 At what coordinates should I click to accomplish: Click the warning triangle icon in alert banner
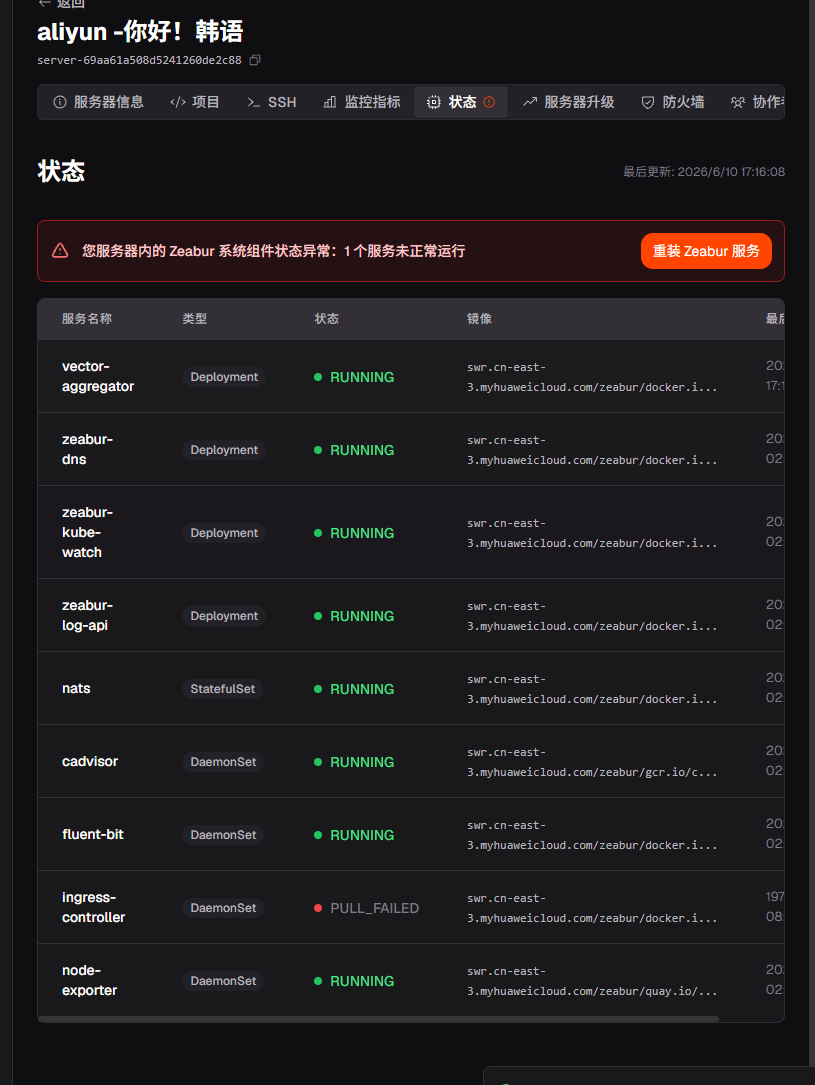(x=60, y=250)
